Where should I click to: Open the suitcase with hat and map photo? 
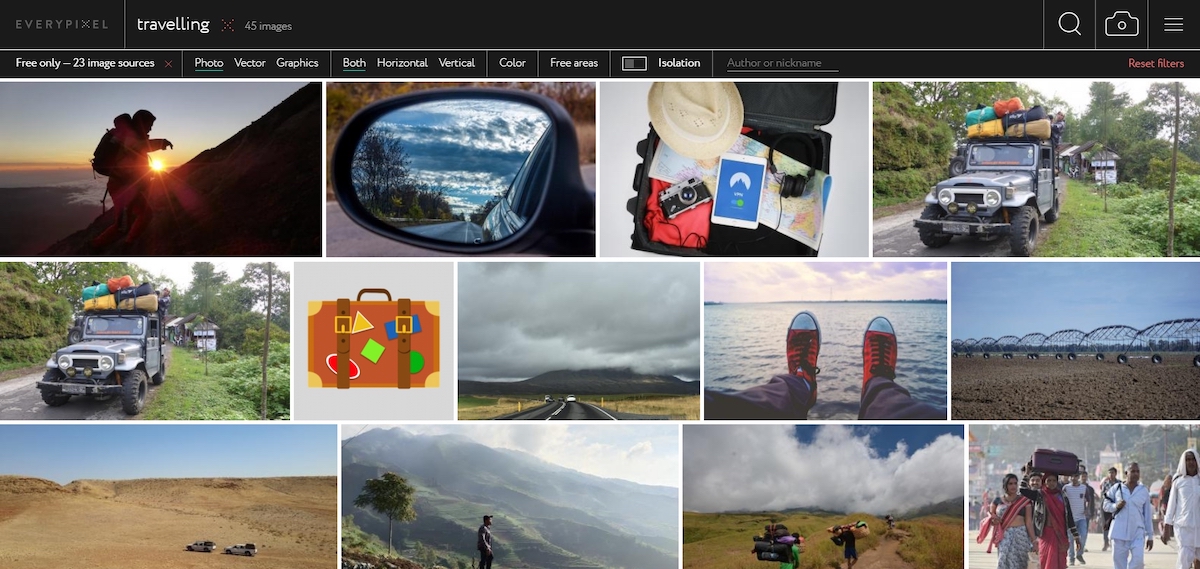tap(734, 169)
